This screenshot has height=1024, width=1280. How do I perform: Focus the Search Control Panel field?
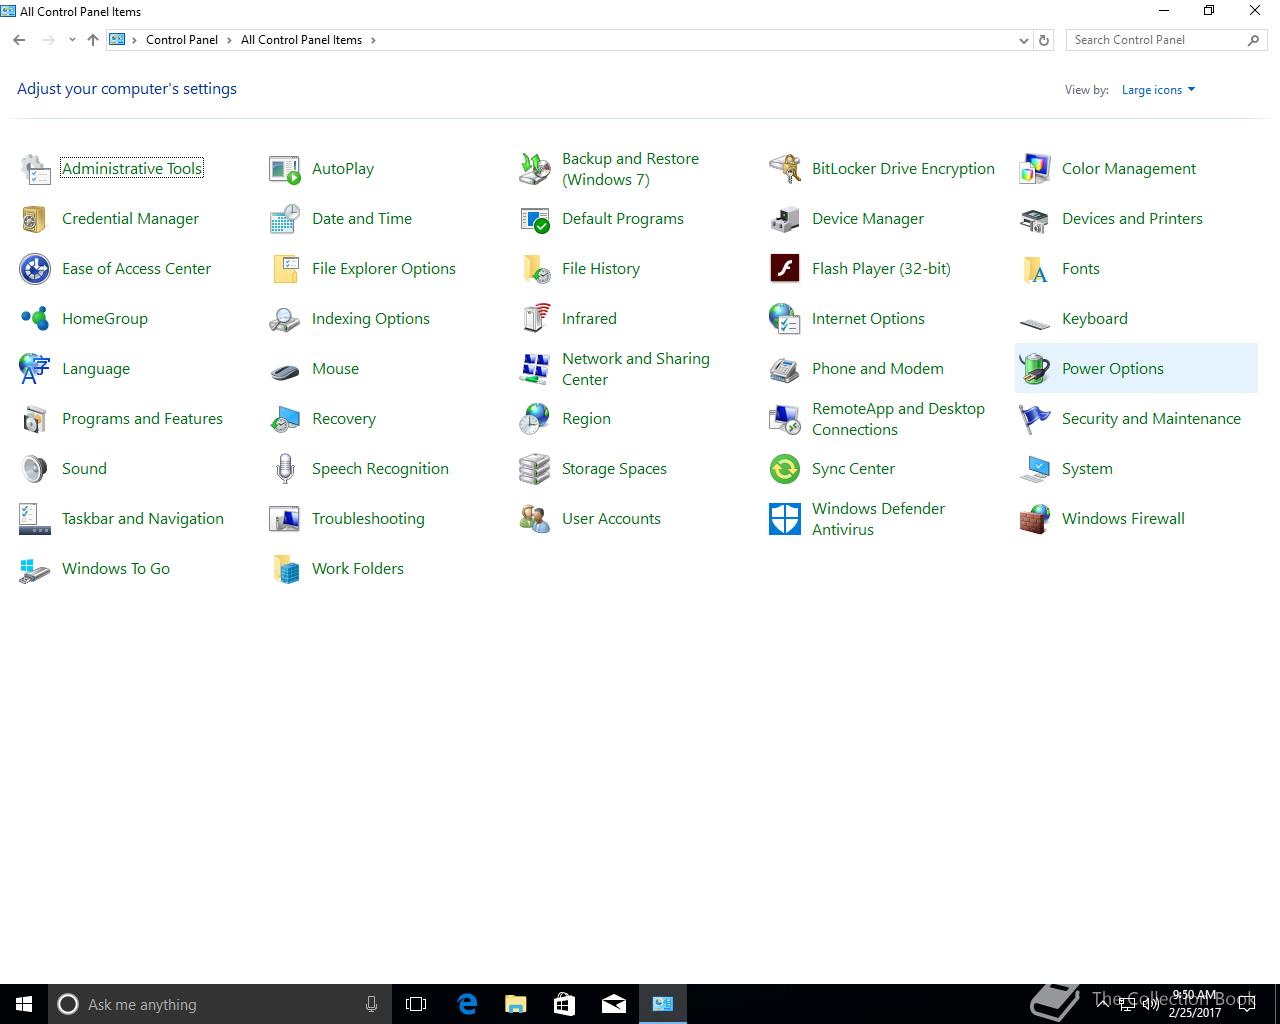click(1166, 40)
